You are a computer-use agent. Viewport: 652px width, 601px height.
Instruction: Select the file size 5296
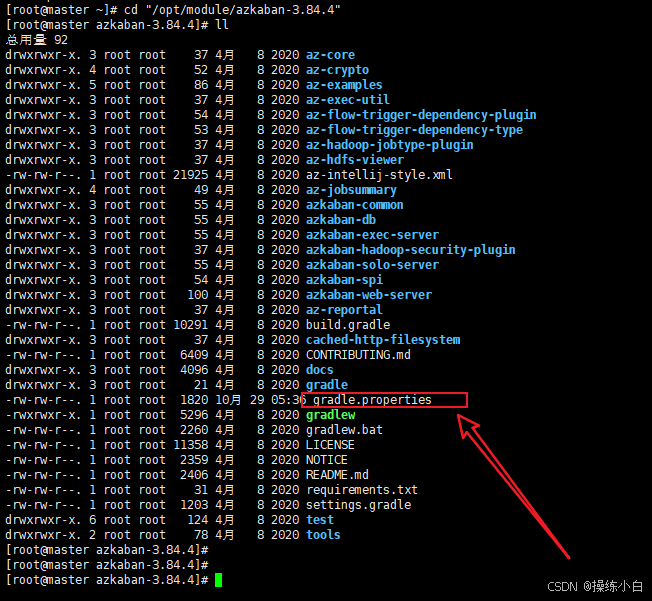194,415
